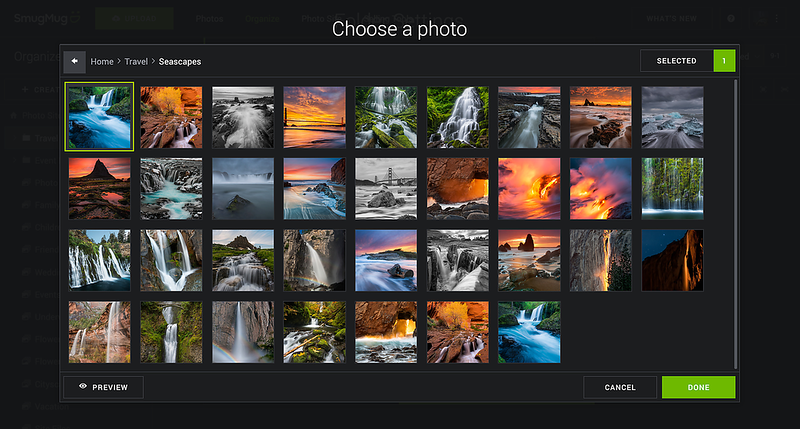Image resolution: width=800 pixels, height=429 pixels.
Task: Select the rocky channel stream at dusk
Action: (529, 117)
